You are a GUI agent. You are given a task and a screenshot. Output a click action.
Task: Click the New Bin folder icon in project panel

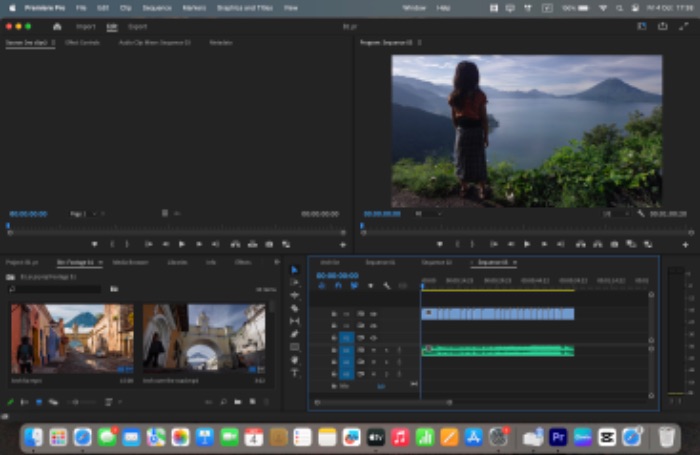238,402
